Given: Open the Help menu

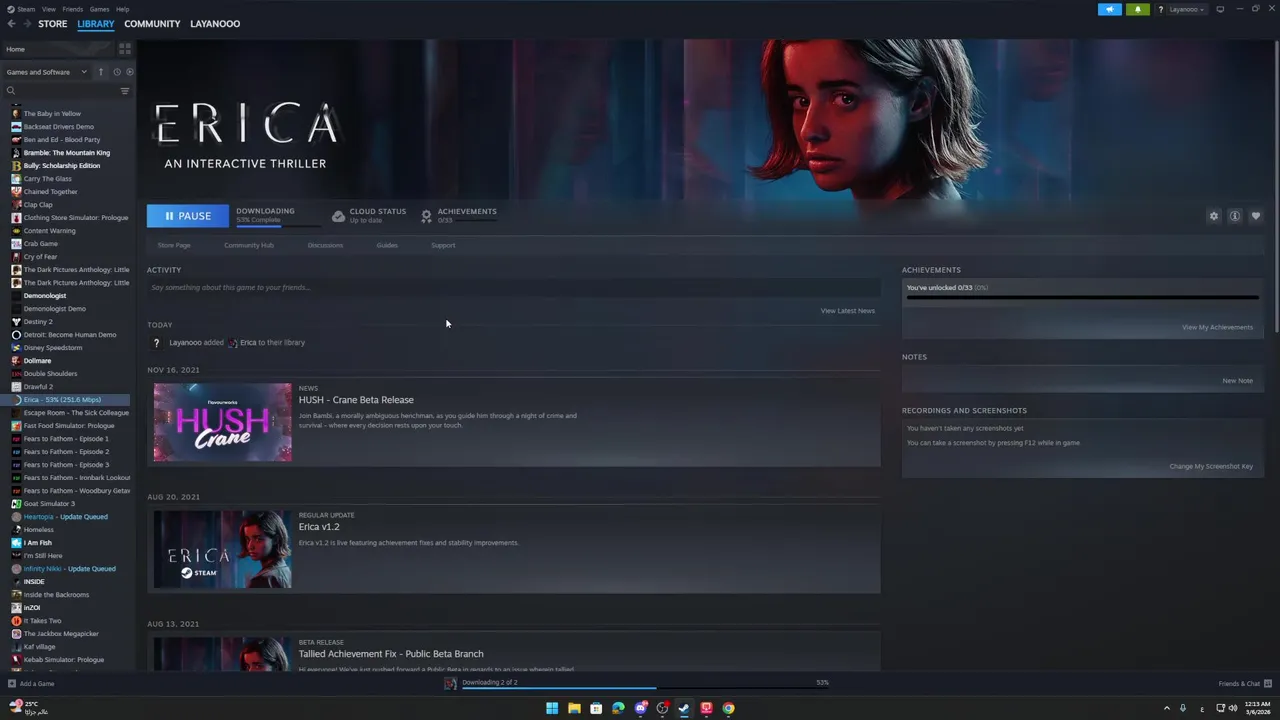Looking at the screenshot, I should 122,9.
